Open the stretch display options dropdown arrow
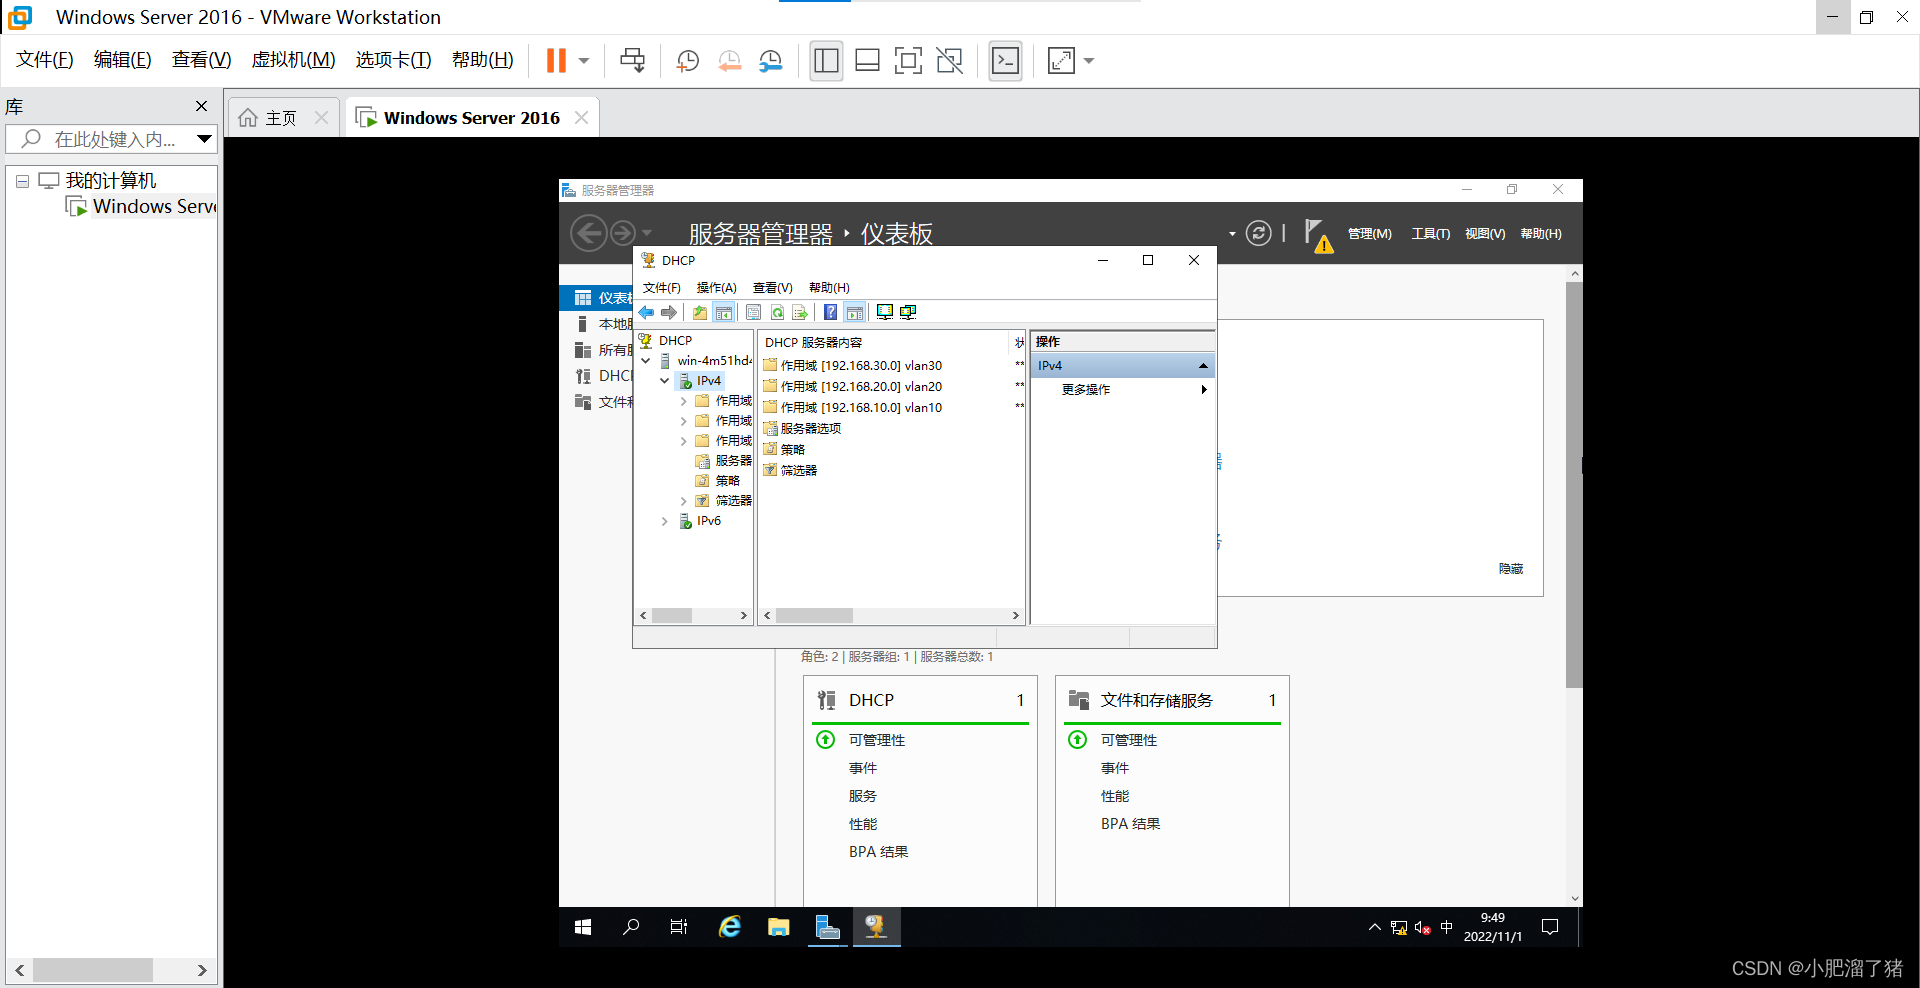Screen dimensions: 1920x988 tap(1089, 61)
